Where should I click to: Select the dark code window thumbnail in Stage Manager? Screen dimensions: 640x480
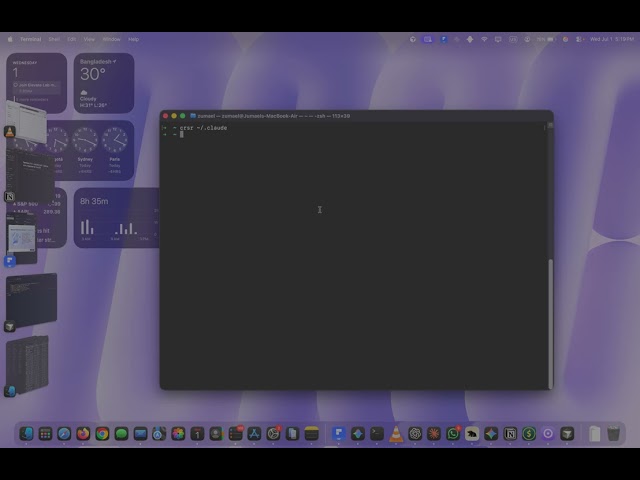(31, 300)
